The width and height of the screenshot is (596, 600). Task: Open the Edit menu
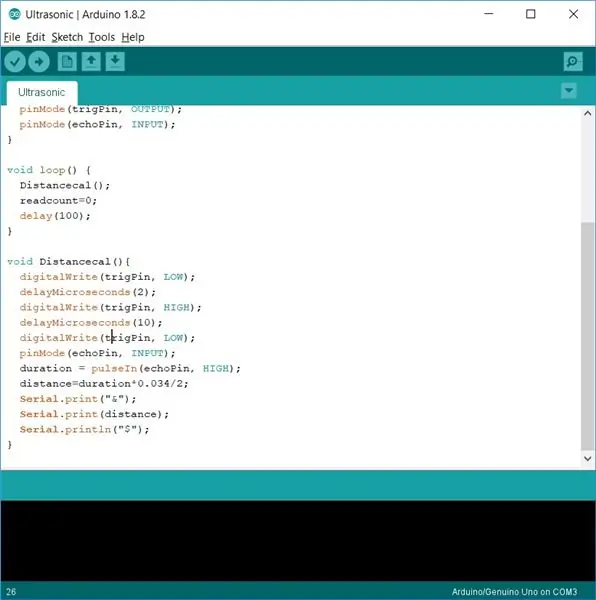tap(36, 37)
